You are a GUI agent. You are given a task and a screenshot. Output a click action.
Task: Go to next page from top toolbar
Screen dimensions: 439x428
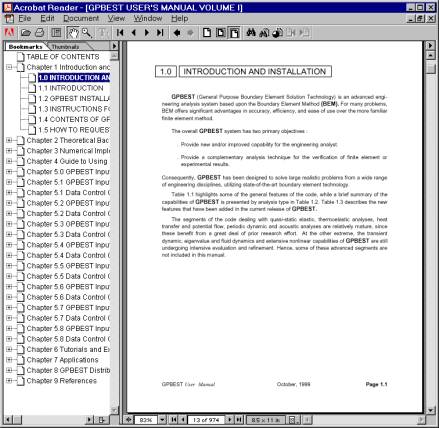pos(147,33)
